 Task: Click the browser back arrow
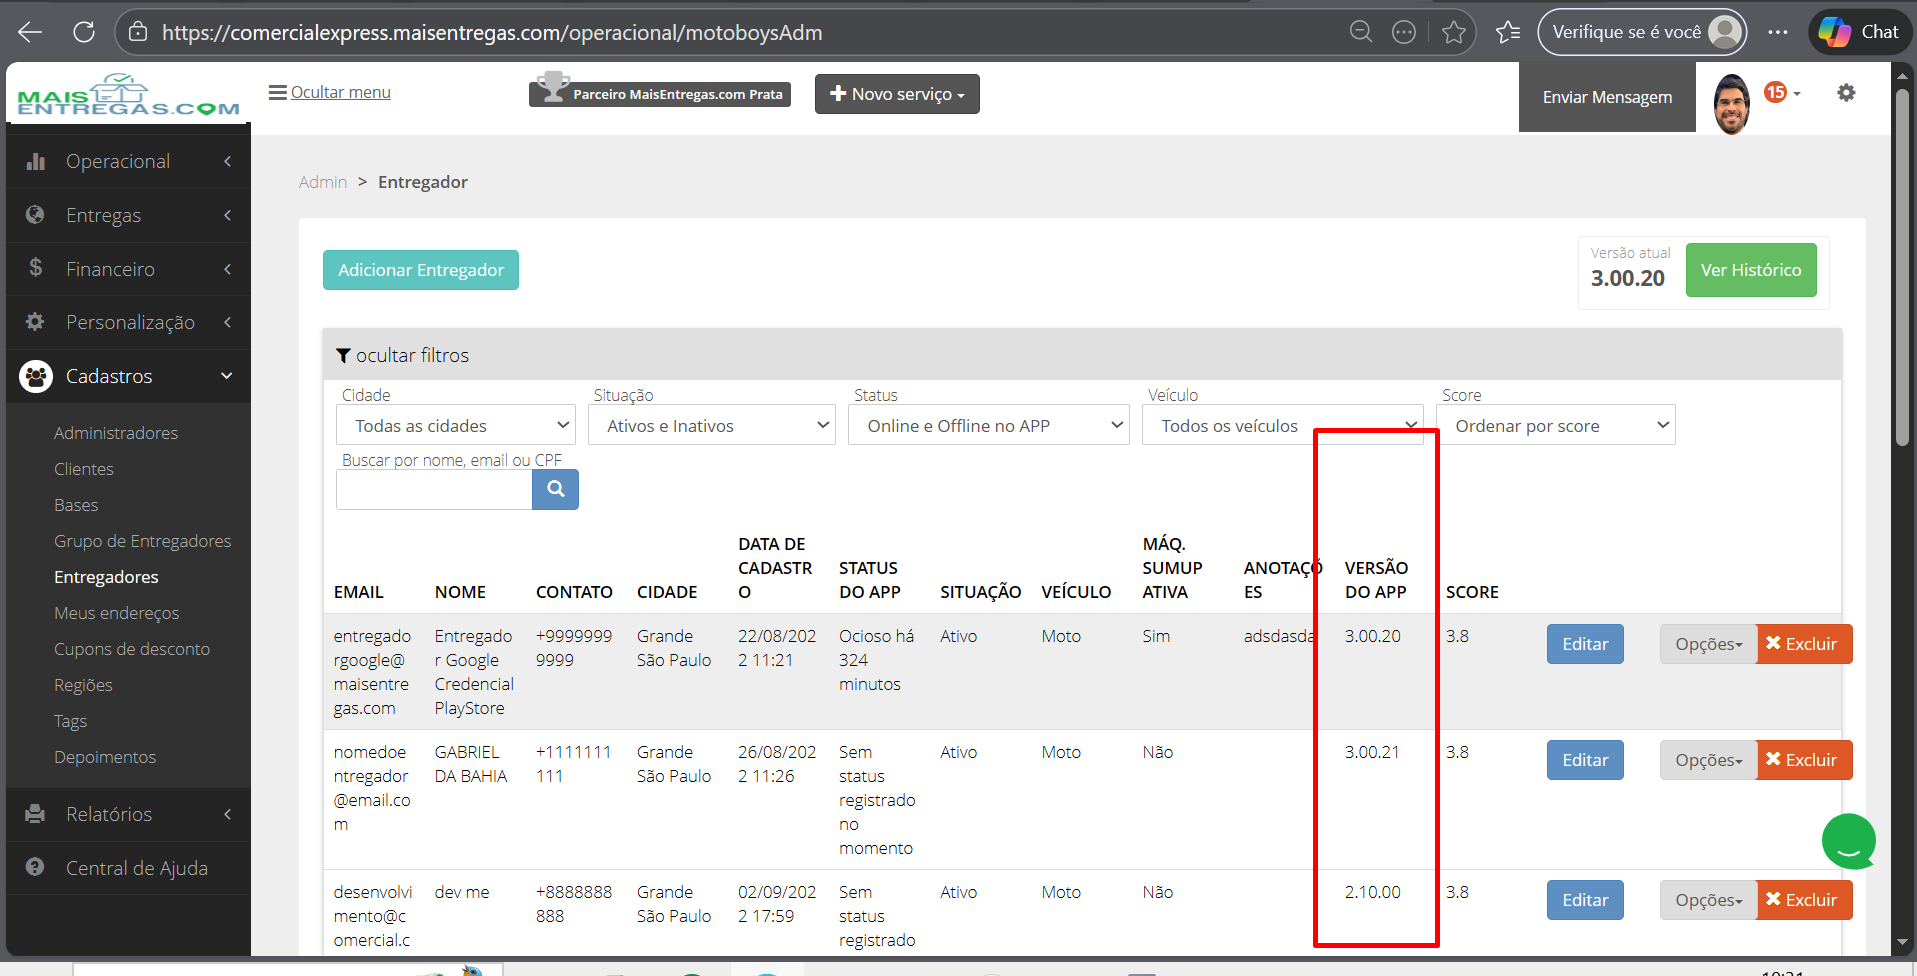(30, 32)
